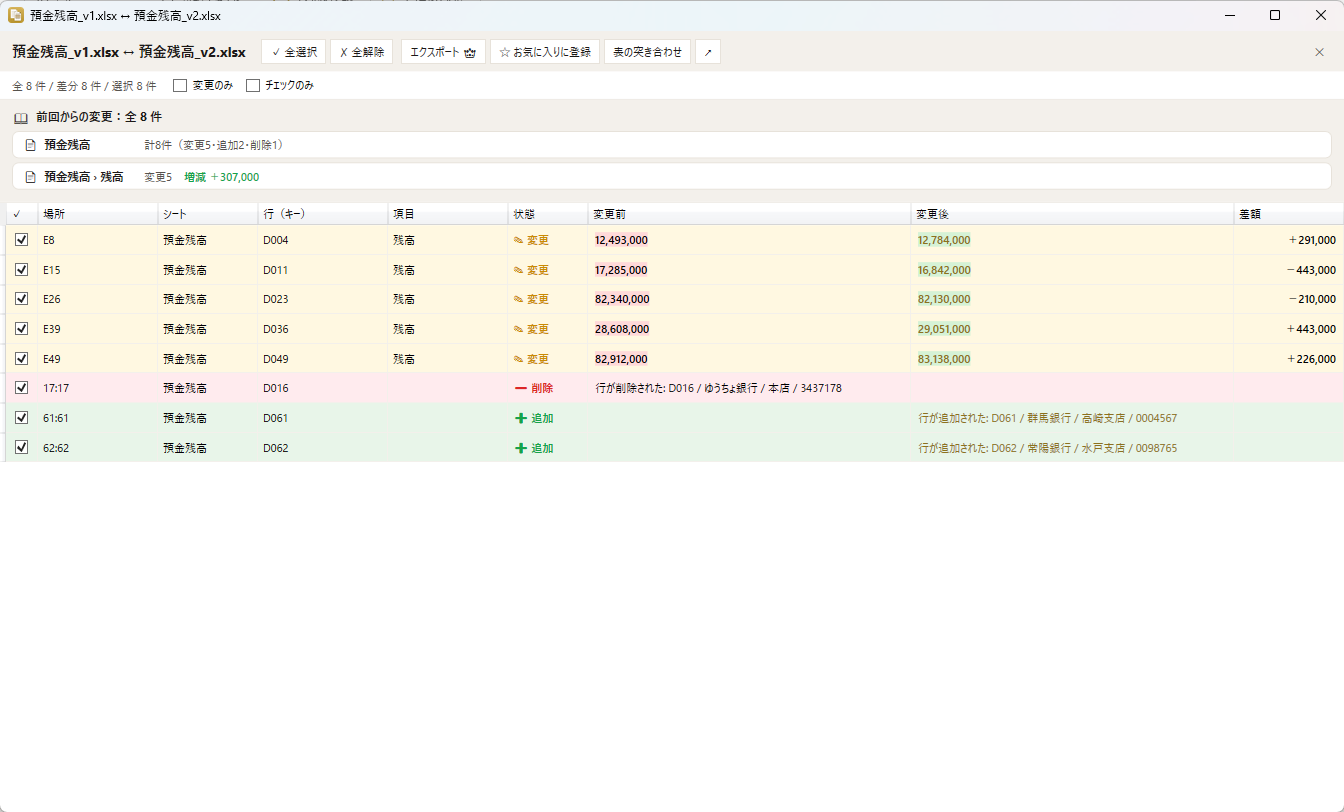The width and height of the screenshot is (1344, 812).
Task: Click お気に入りに登録 to add a favorite
Action: click(545, 52)
